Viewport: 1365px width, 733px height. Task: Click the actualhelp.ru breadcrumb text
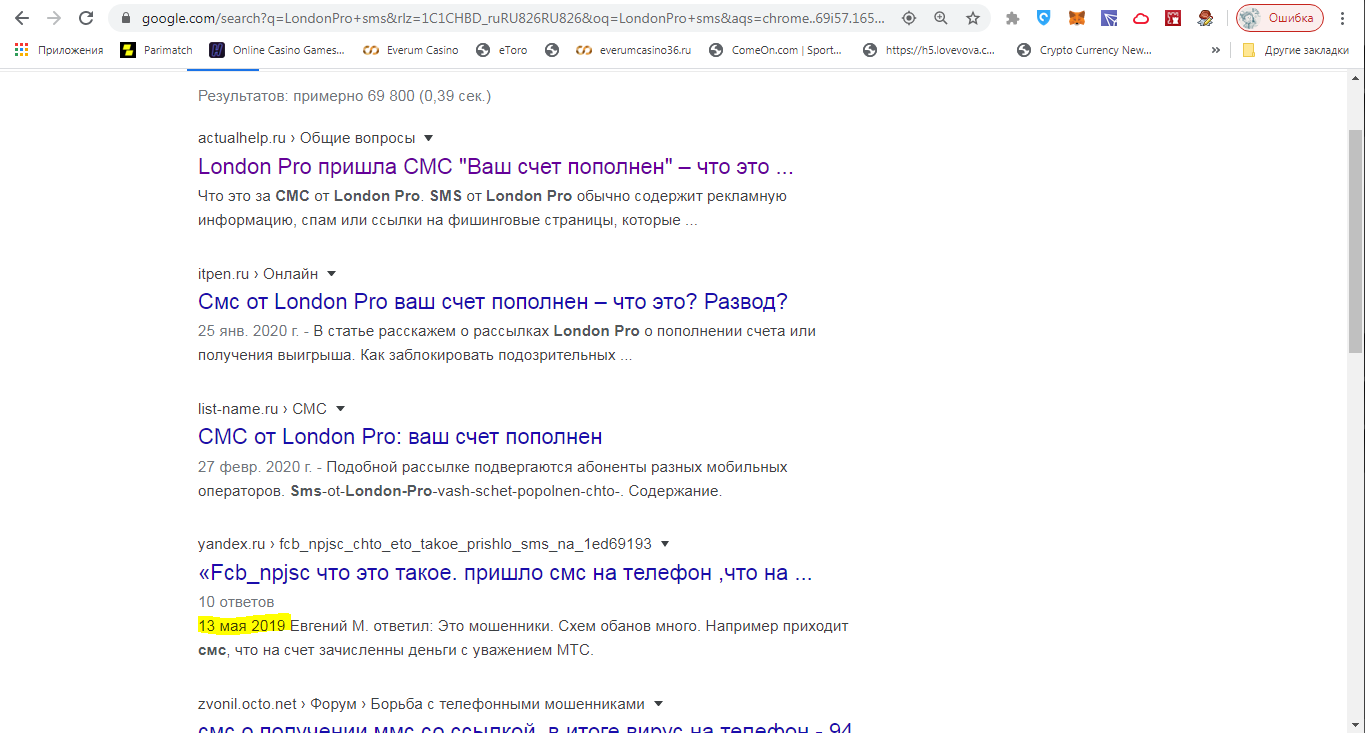(x=307, y=138)
